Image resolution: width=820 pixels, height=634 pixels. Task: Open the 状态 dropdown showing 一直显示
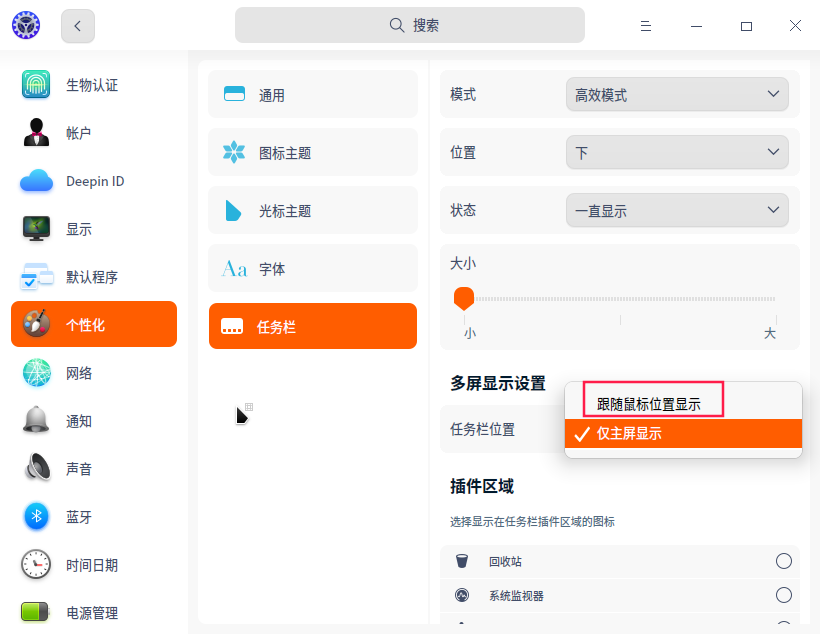(677, 210)
